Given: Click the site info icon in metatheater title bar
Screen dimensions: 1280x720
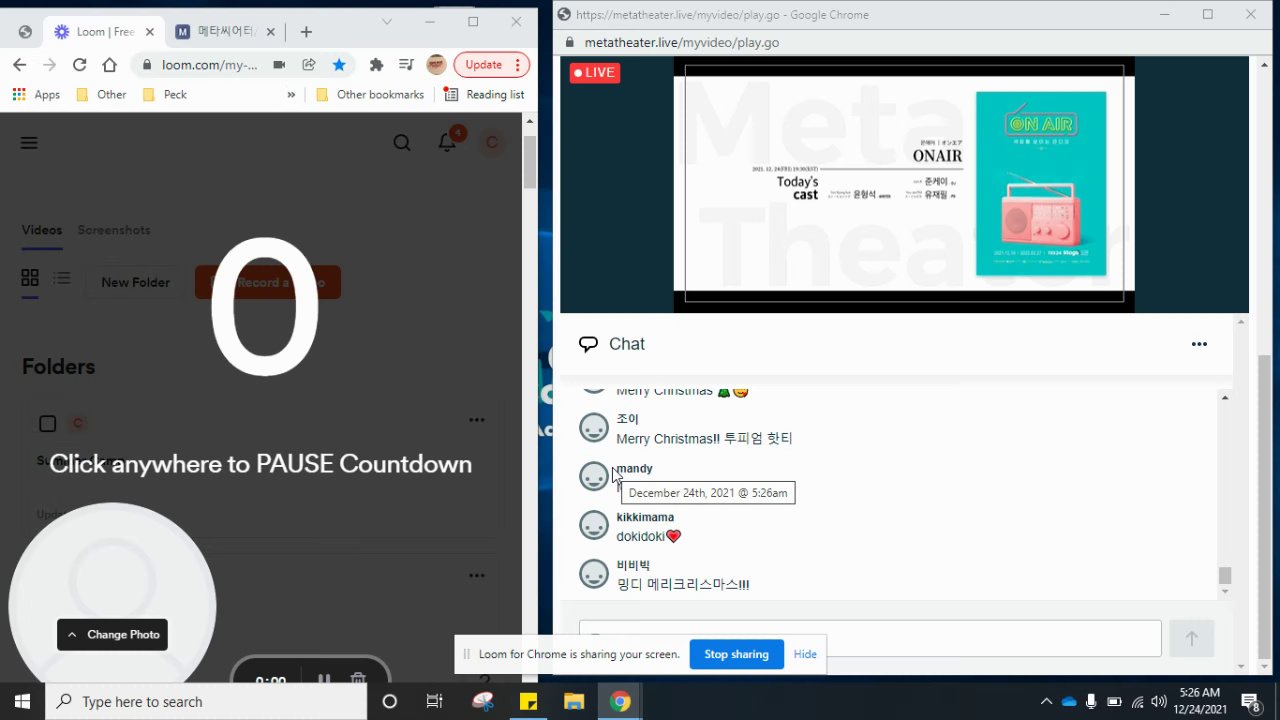Looking at the screenshot, I should coord(564,14).
